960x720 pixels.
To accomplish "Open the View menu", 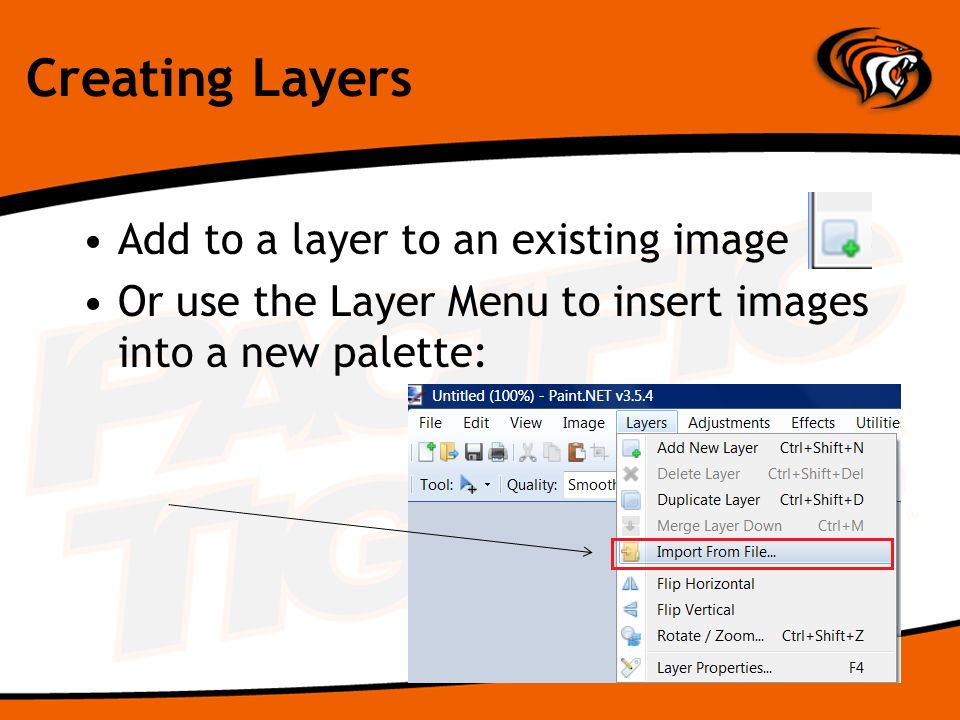I will tap(525, 422).
